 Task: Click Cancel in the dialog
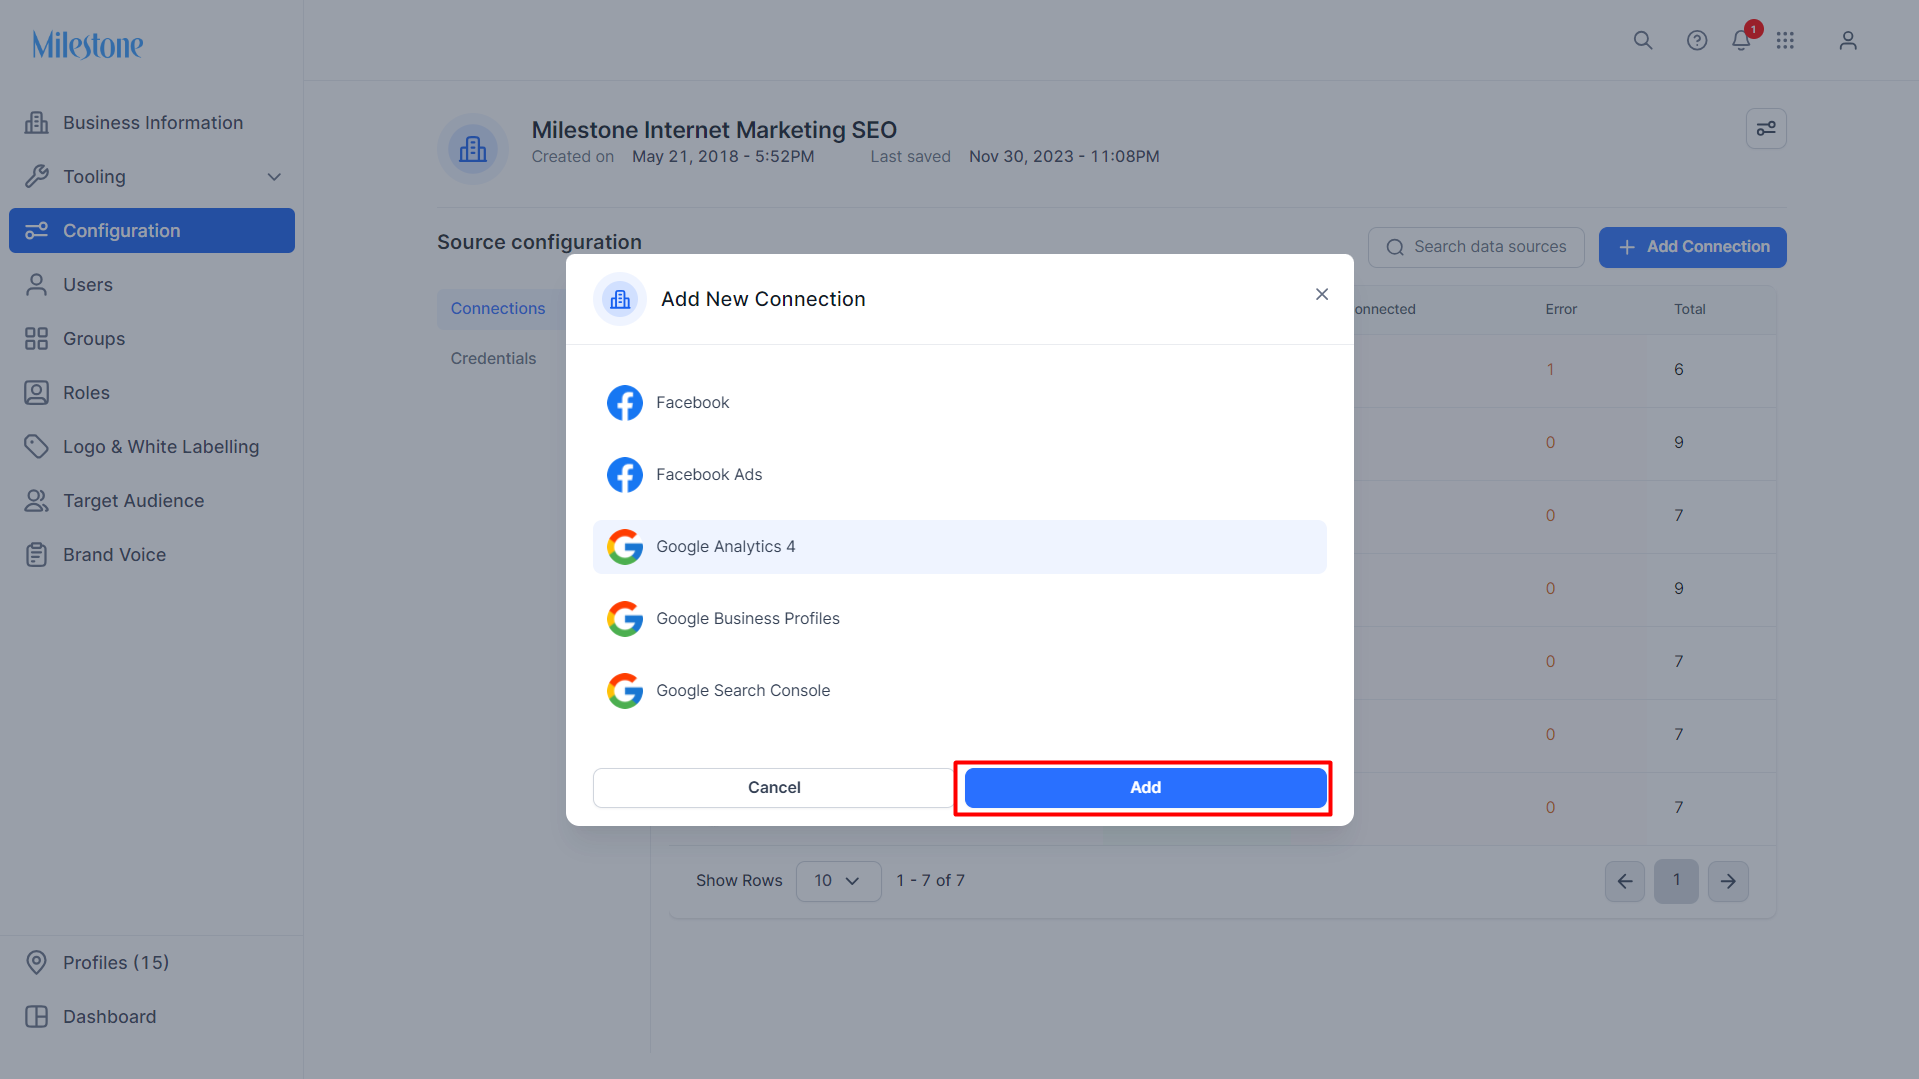click(774, 788)
